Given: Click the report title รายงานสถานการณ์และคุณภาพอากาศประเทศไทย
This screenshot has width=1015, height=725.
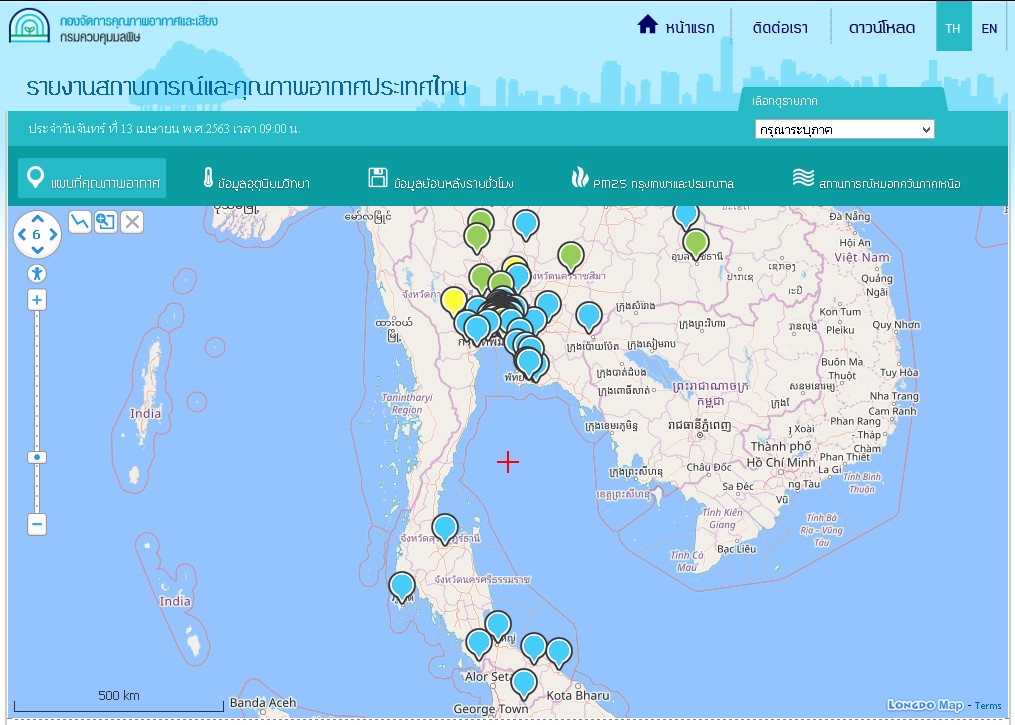Looking at the screenshot, I should (246, 87).
